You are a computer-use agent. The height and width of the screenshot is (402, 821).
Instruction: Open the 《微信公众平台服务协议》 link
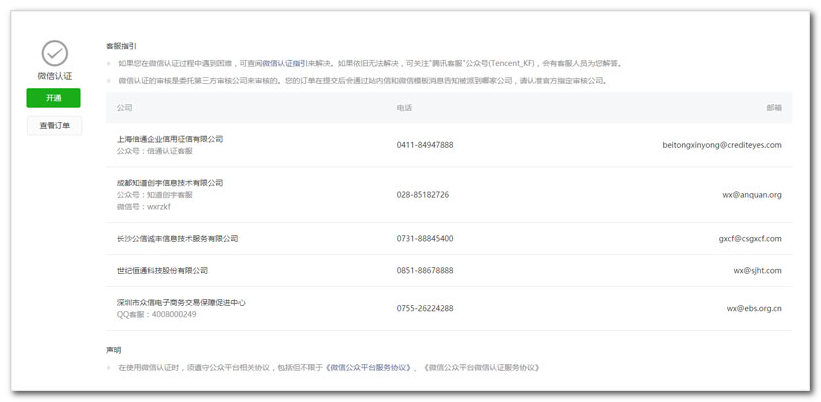coord(369,367)
